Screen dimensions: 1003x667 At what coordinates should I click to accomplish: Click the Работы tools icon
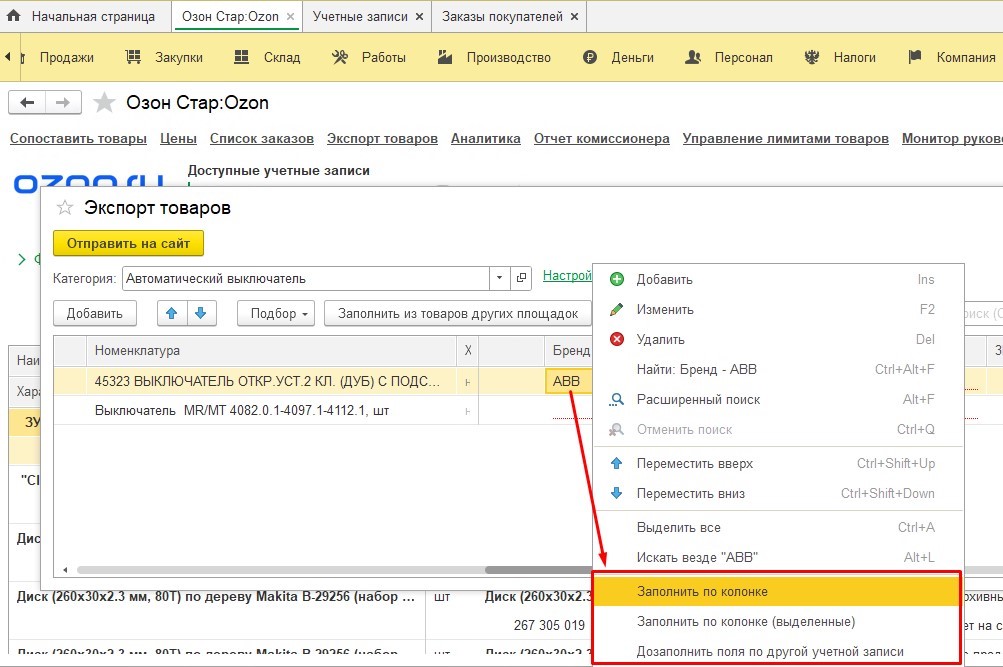(x=340, y=57)
